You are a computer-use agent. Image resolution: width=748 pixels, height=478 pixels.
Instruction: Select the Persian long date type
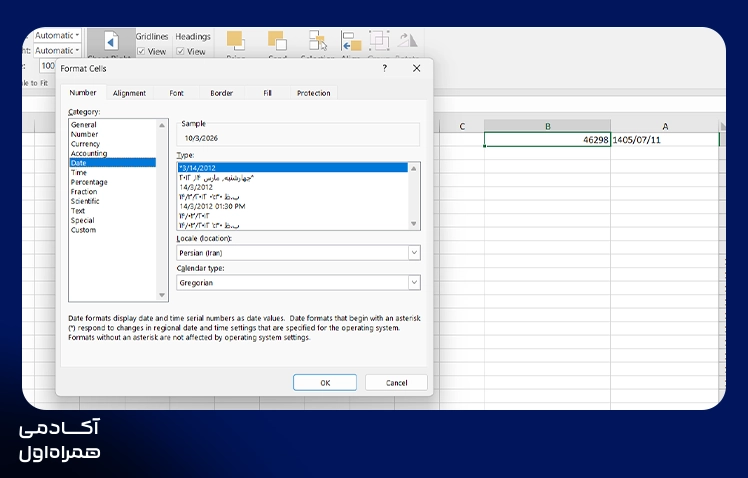pos(293,177)
